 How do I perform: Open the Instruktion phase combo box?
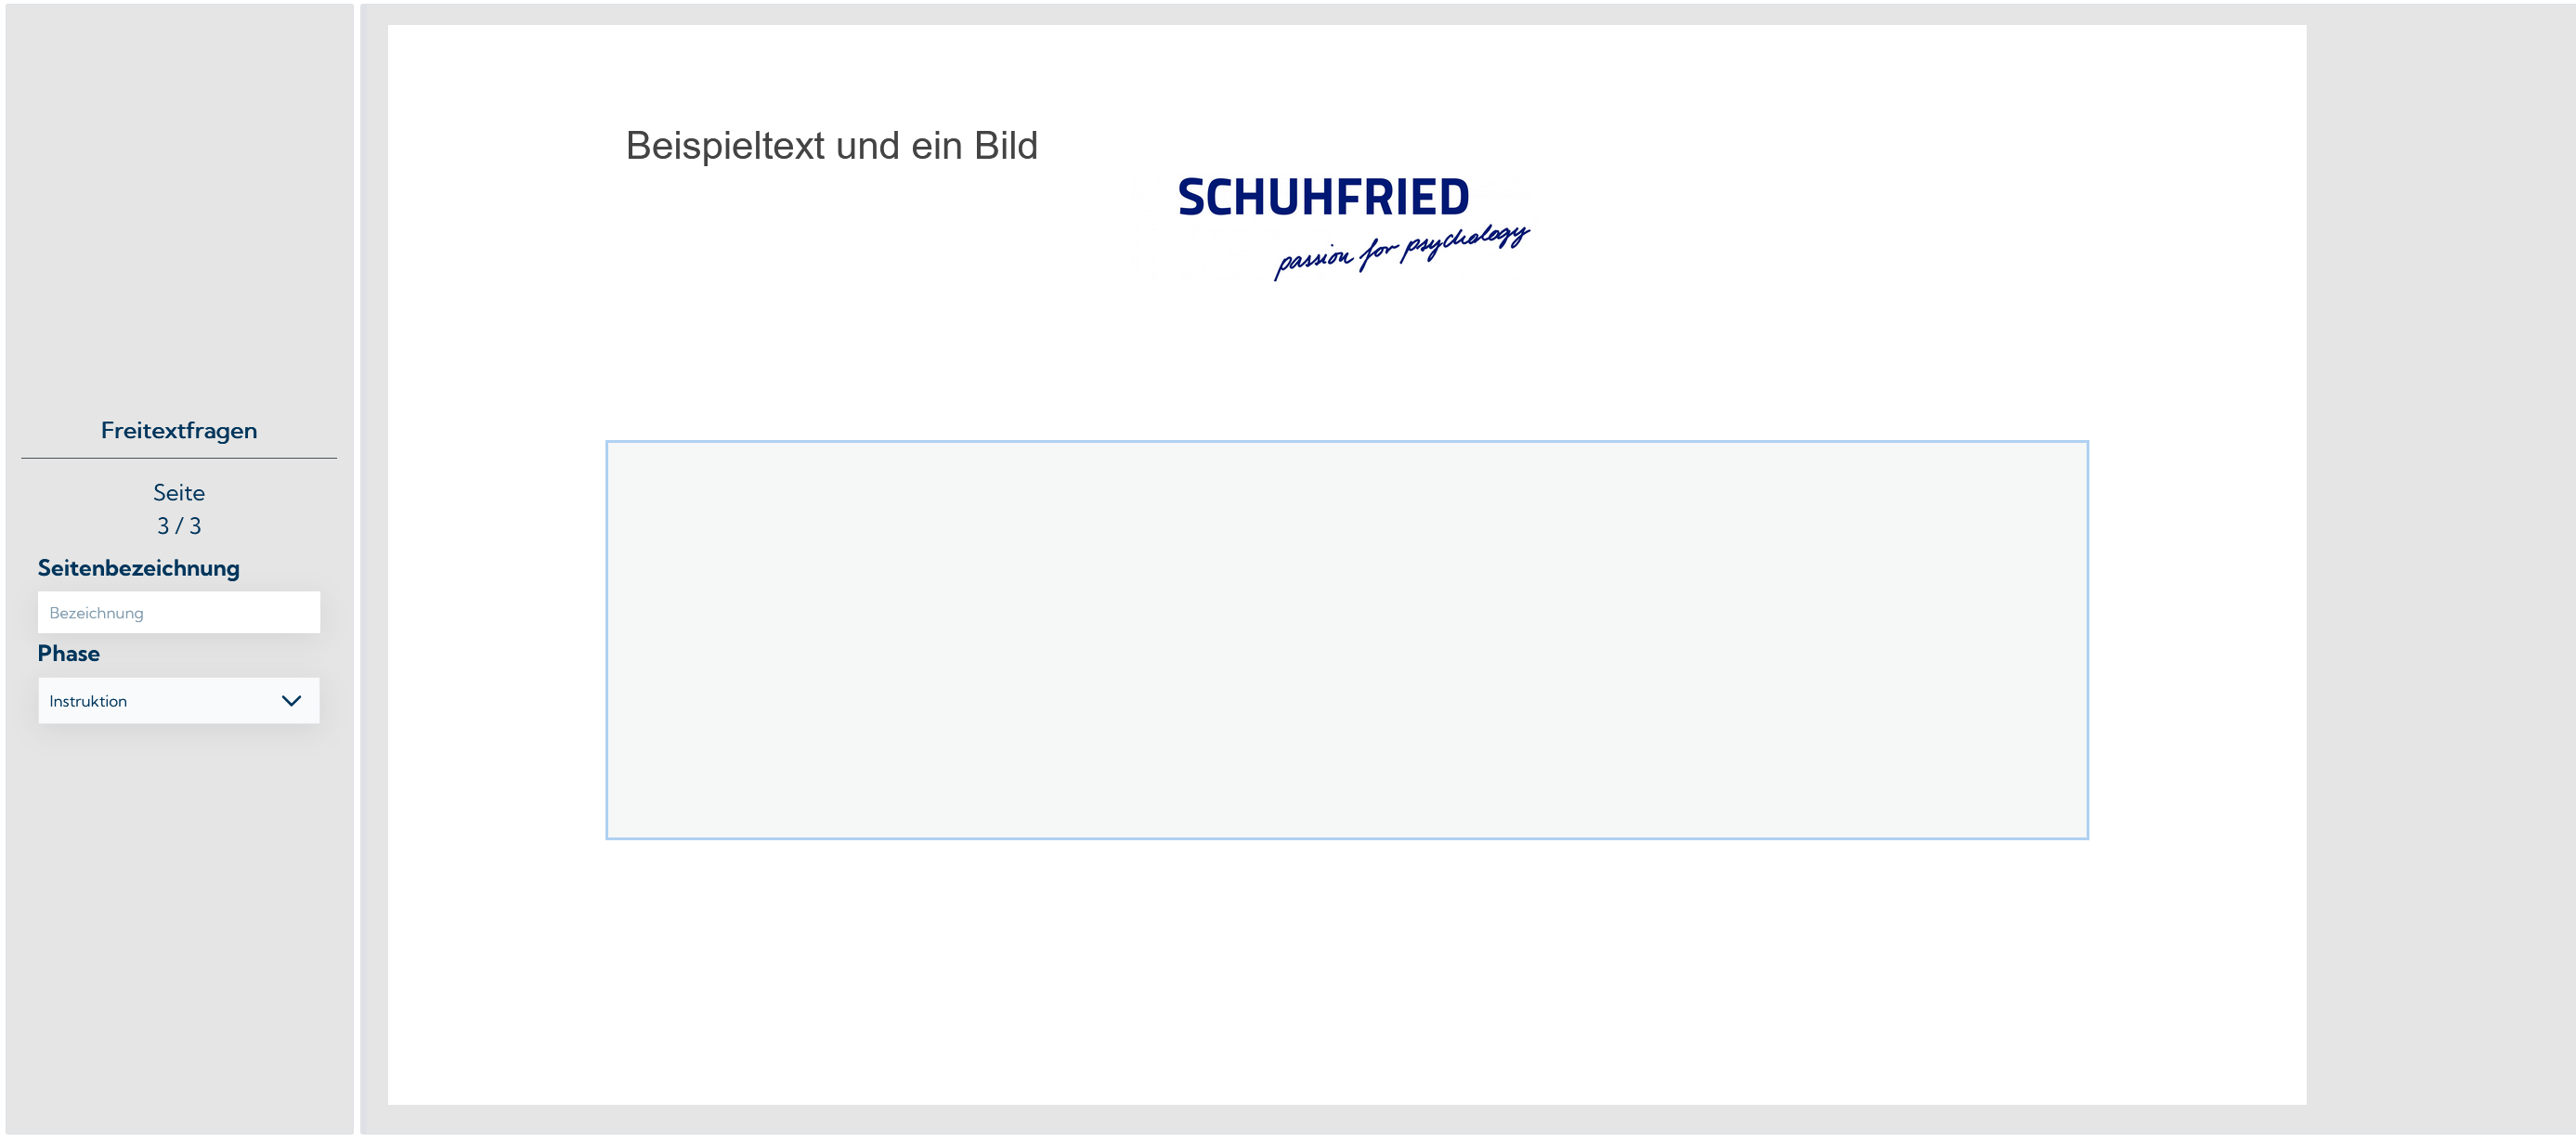(x=160, y=701)
